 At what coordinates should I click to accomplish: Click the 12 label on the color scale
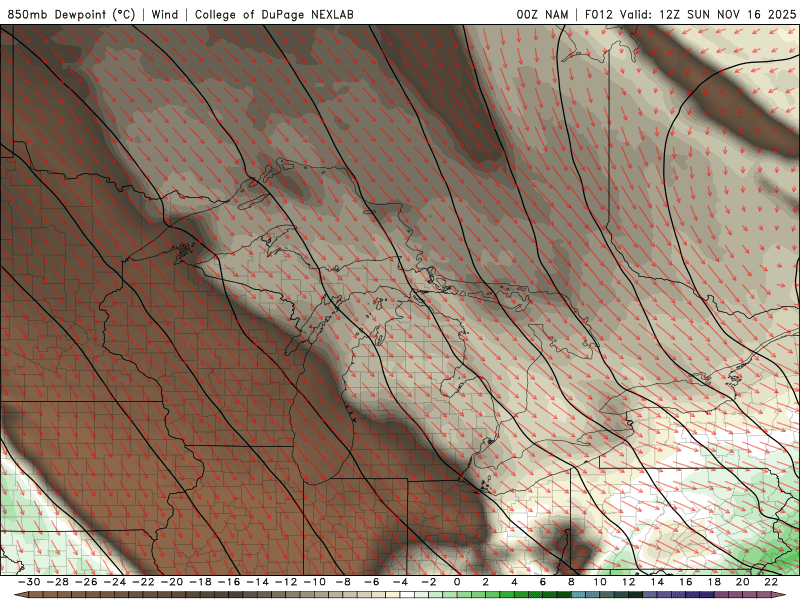(629, 582)
